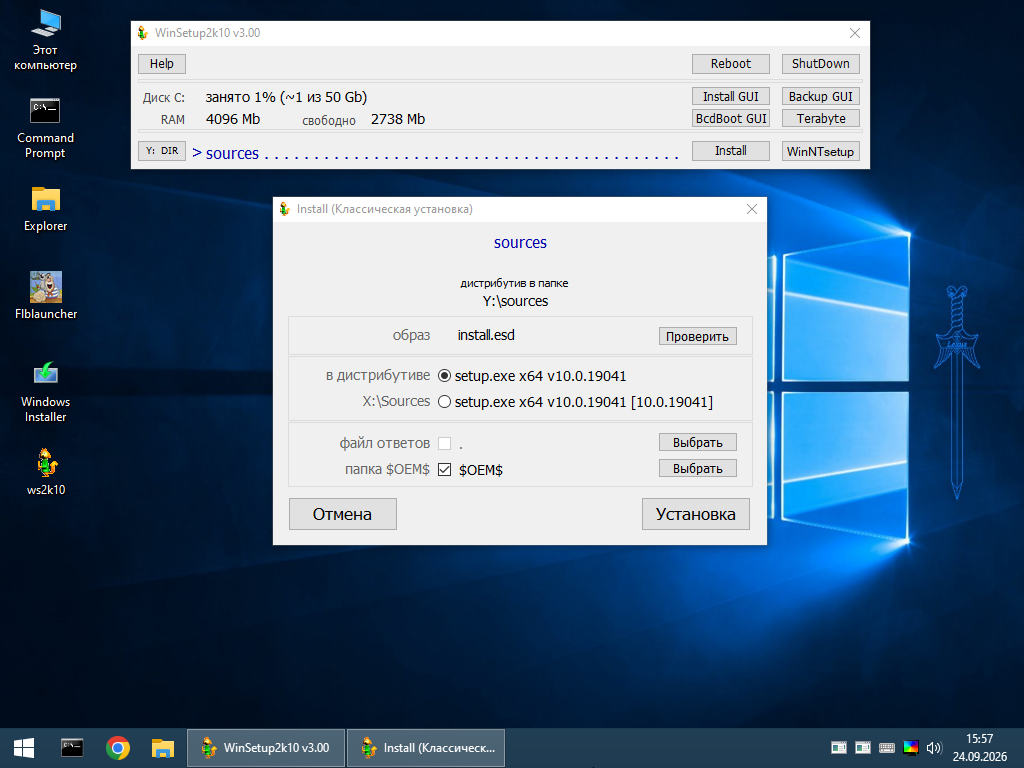
Task: Launch WinNTsetup from WinSetup2k10
Action: click(x=821, y=151)
